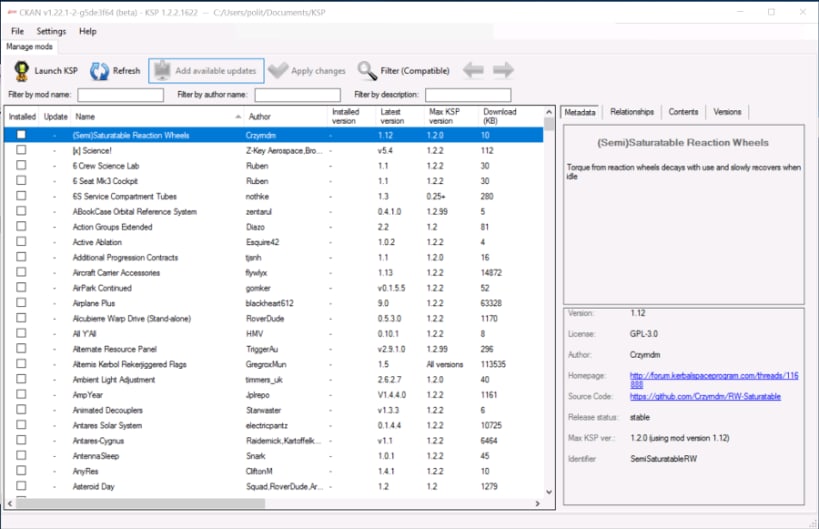This screenshot has width=819, height=529.
Task: Click author RoverDude in Alcubierre row
Action: pyautogui.click(x=265, y=318)
